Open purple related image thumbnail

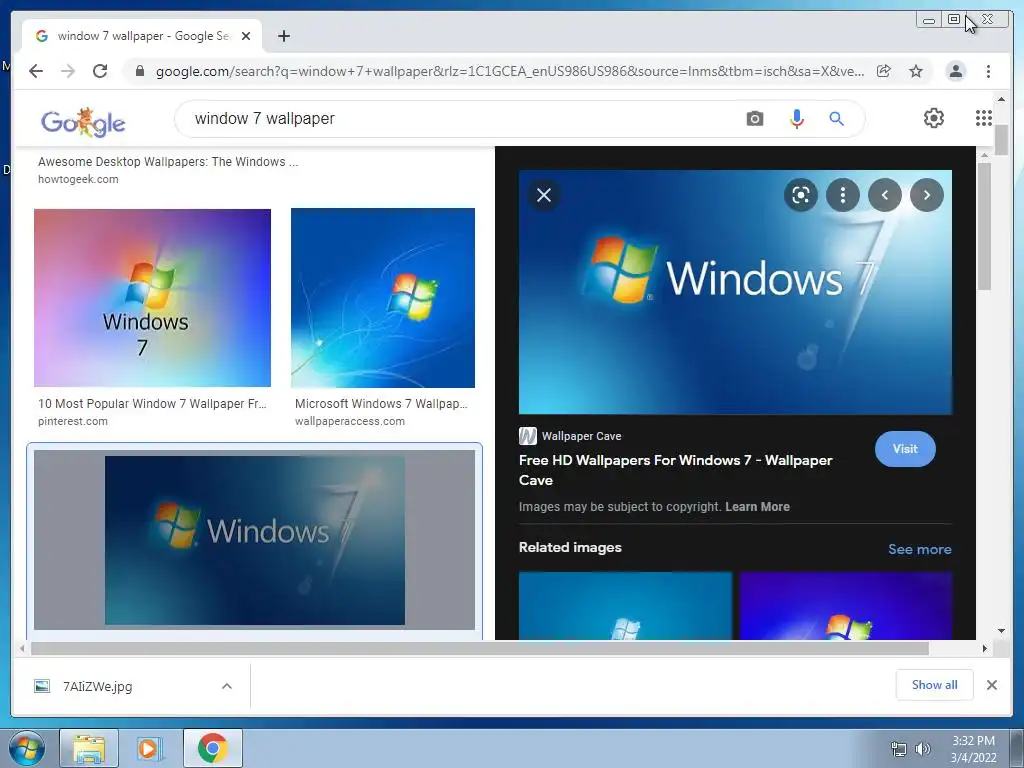pyautogui.click(x=846, y=605)
